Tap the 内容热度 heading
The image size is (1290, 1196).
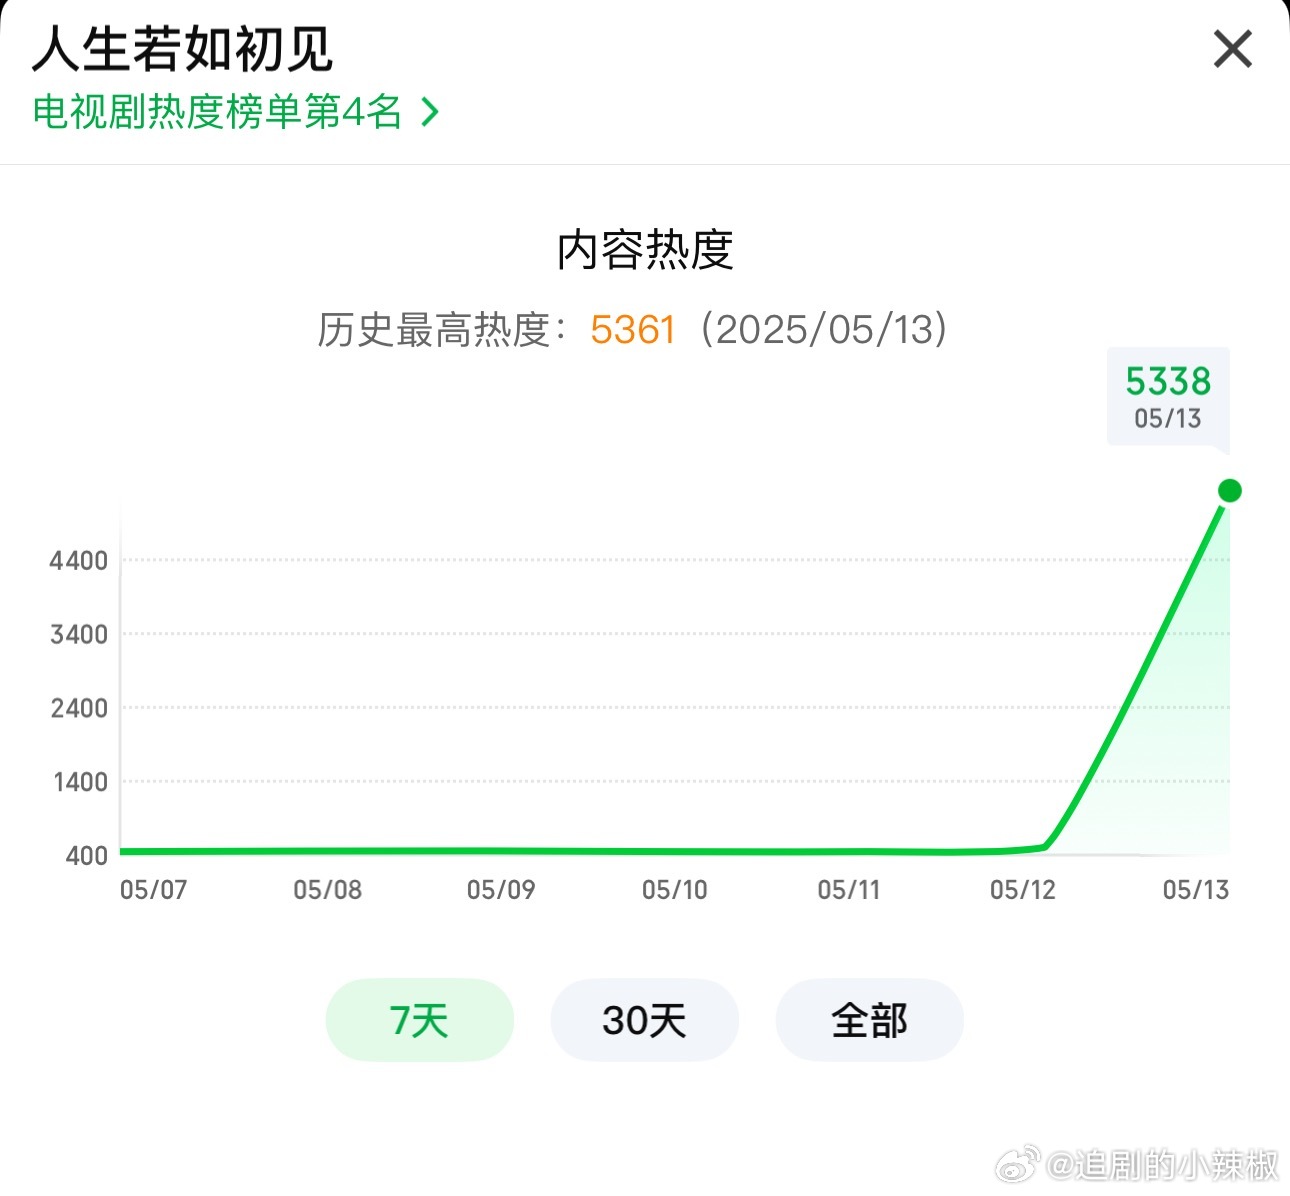[x=645, y=250]
